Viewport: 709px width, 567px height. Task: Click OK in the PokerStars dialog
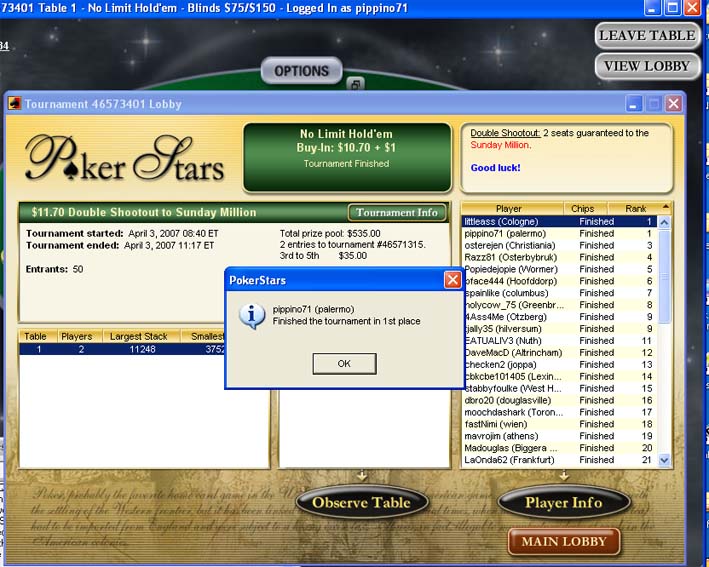pyautogui.click(x=344, y=364)
